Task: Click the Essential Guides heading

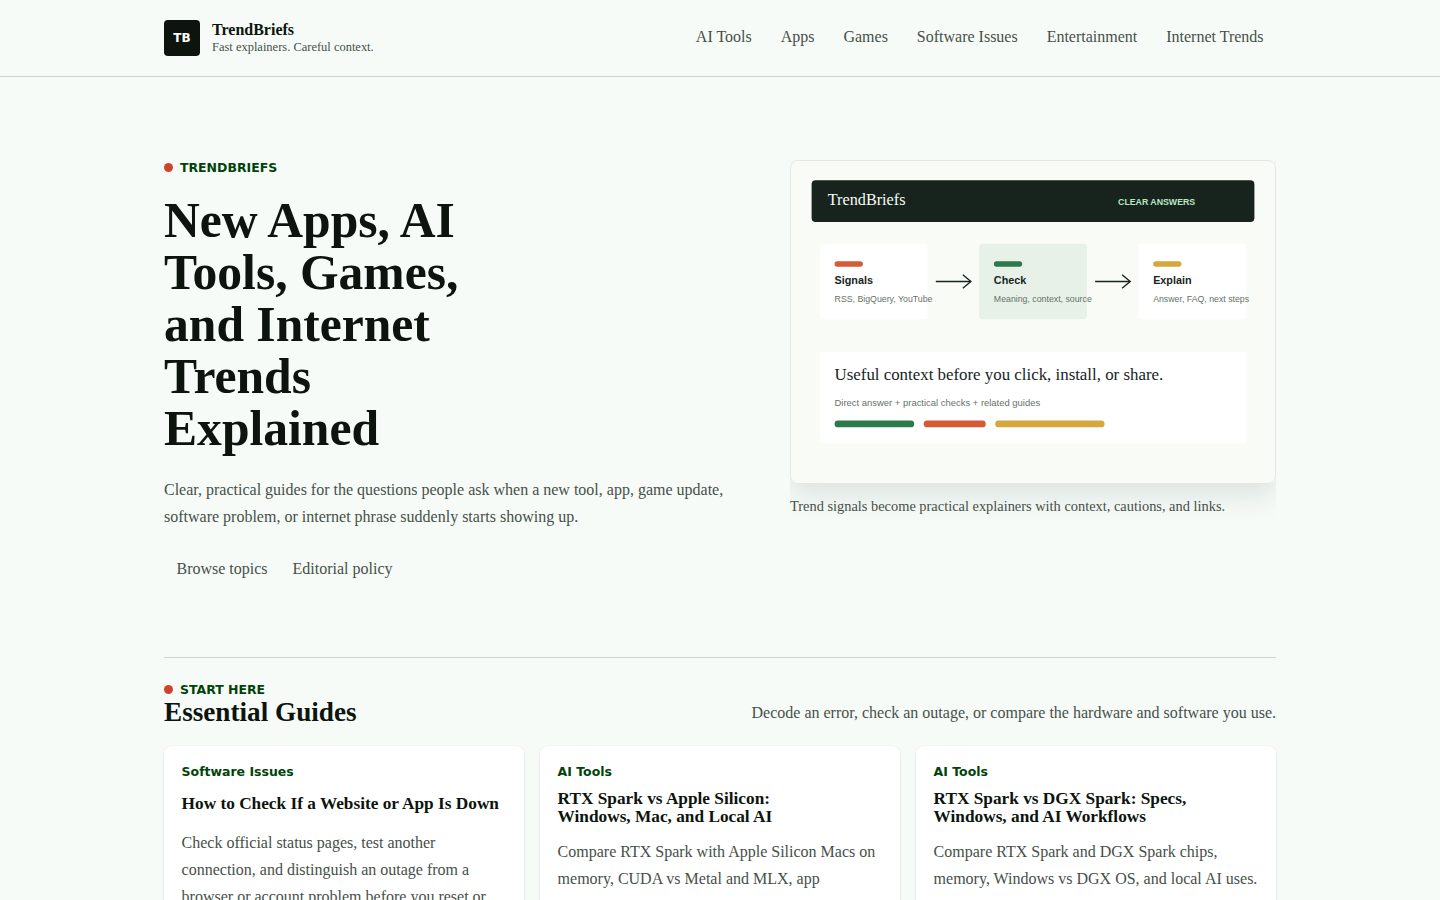Action: pos(260,712)
